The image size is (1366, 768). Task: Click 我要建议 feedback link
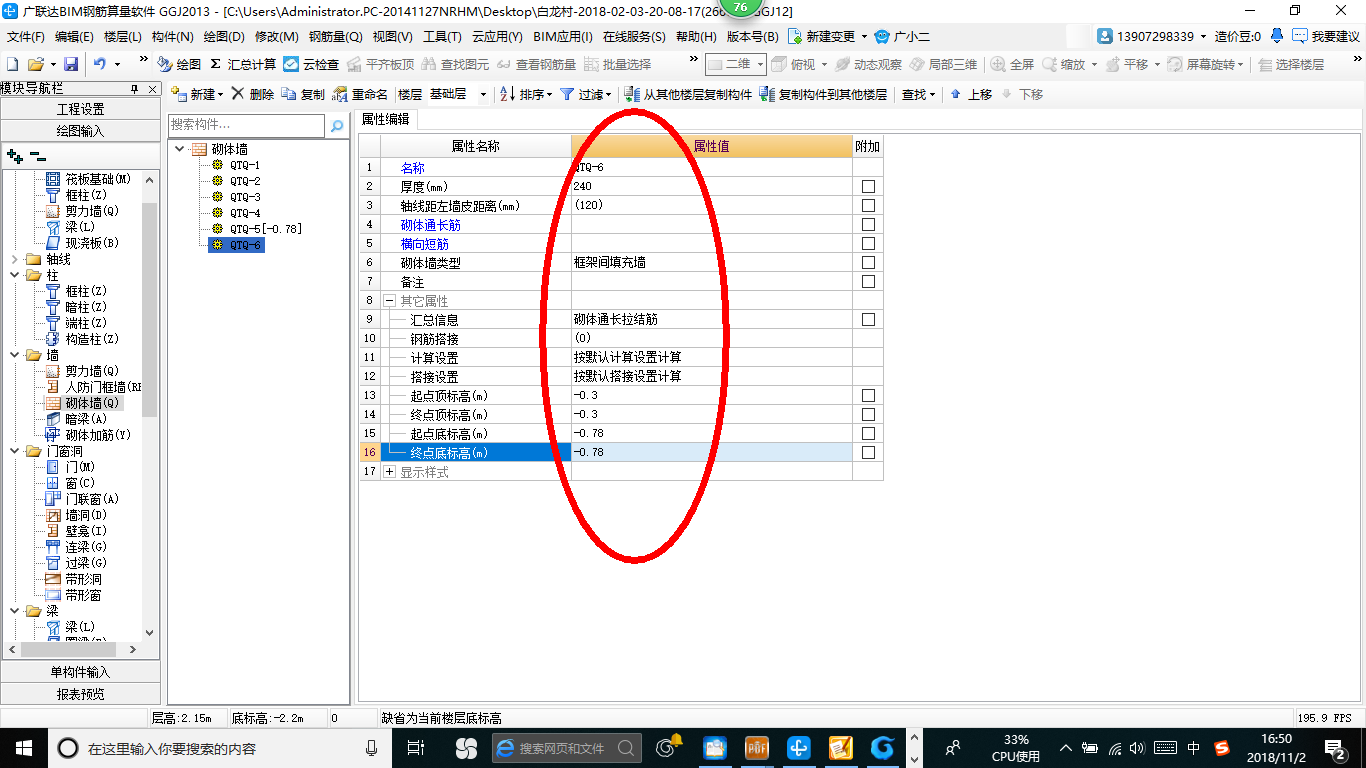point(1326,36)
